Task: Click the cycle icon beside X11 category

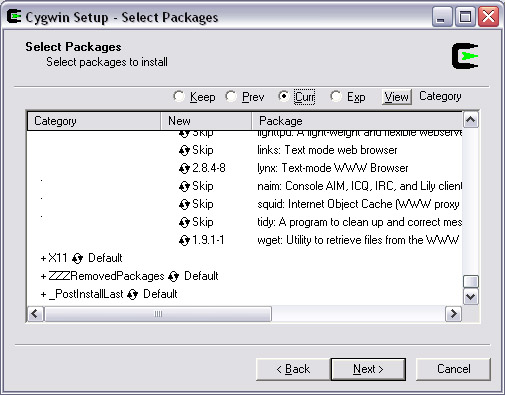Action: coord(77,258)
